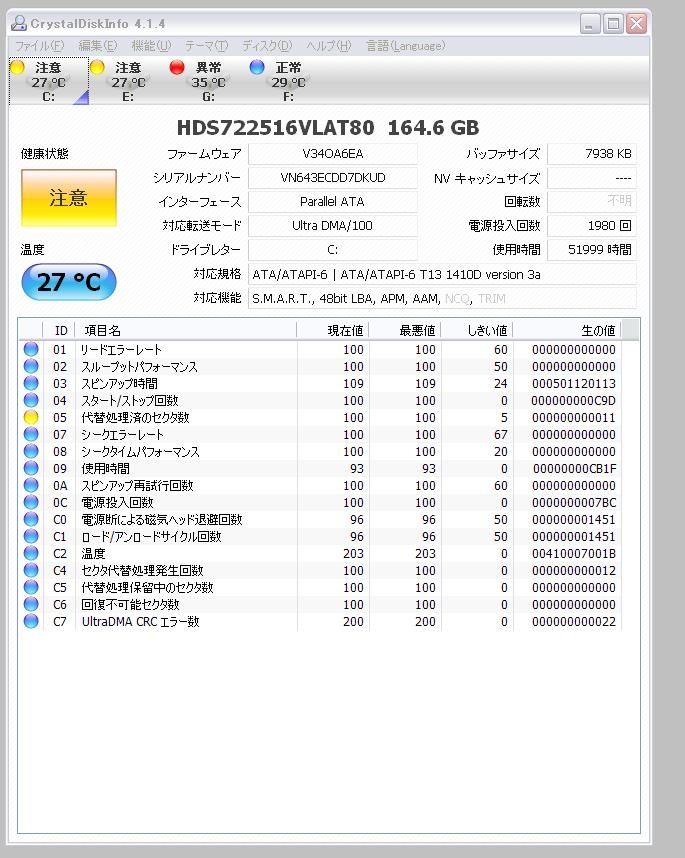Click the drive letter field C:

333,250
